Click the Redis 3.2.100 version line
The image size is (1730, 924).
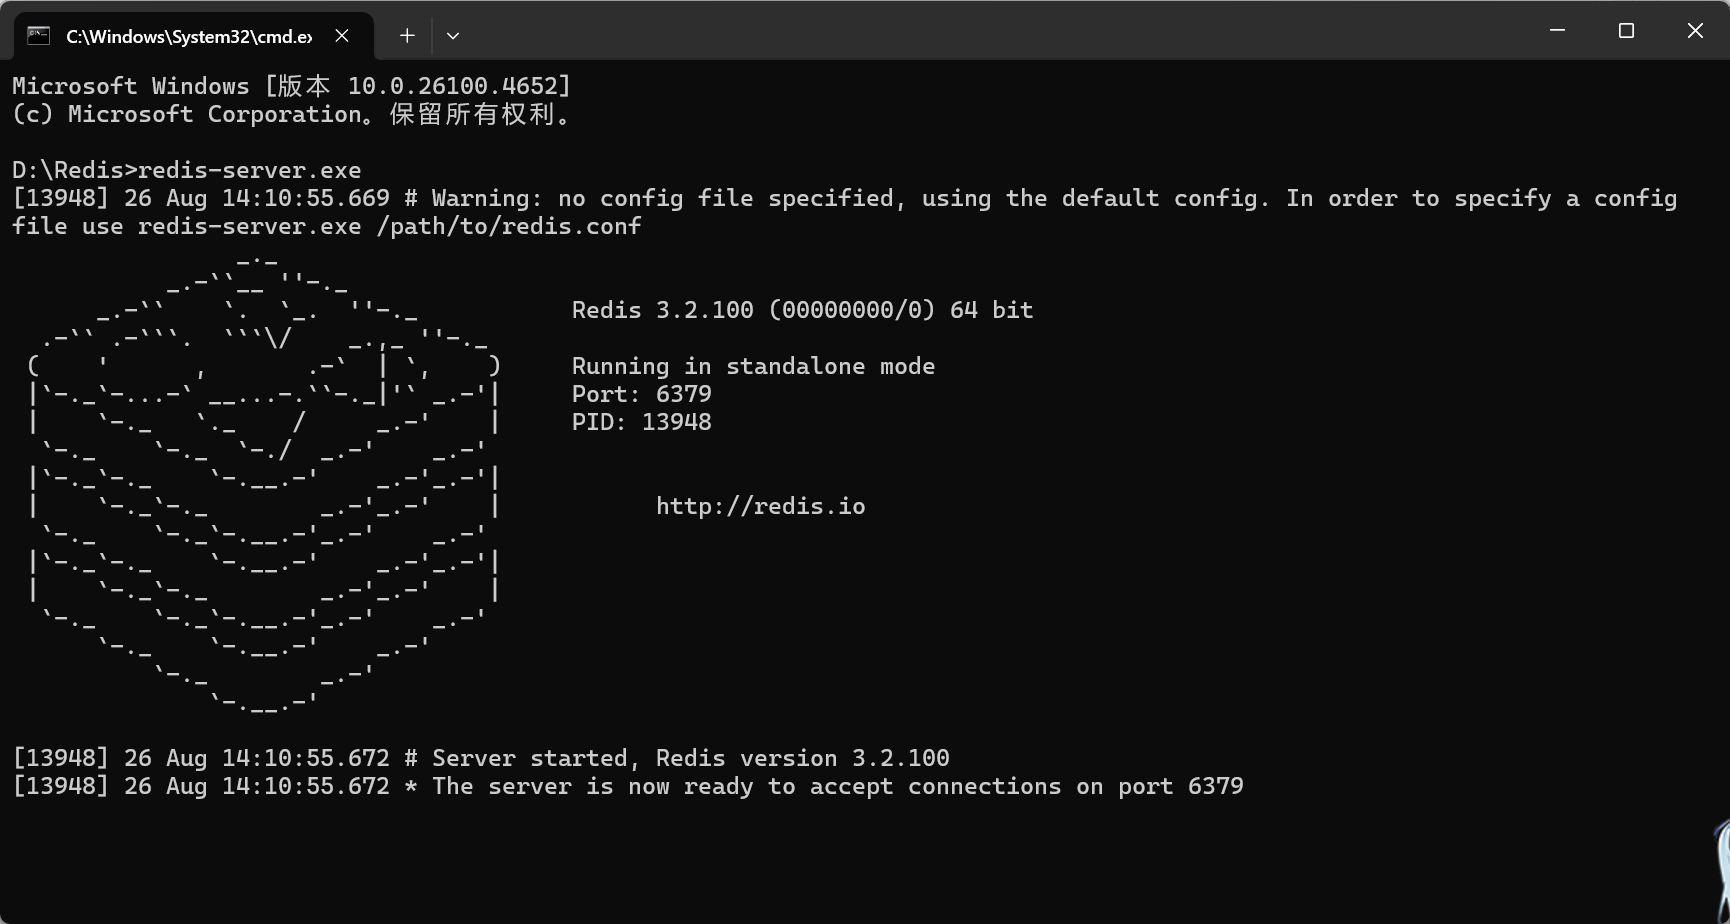tap(802, 310)
